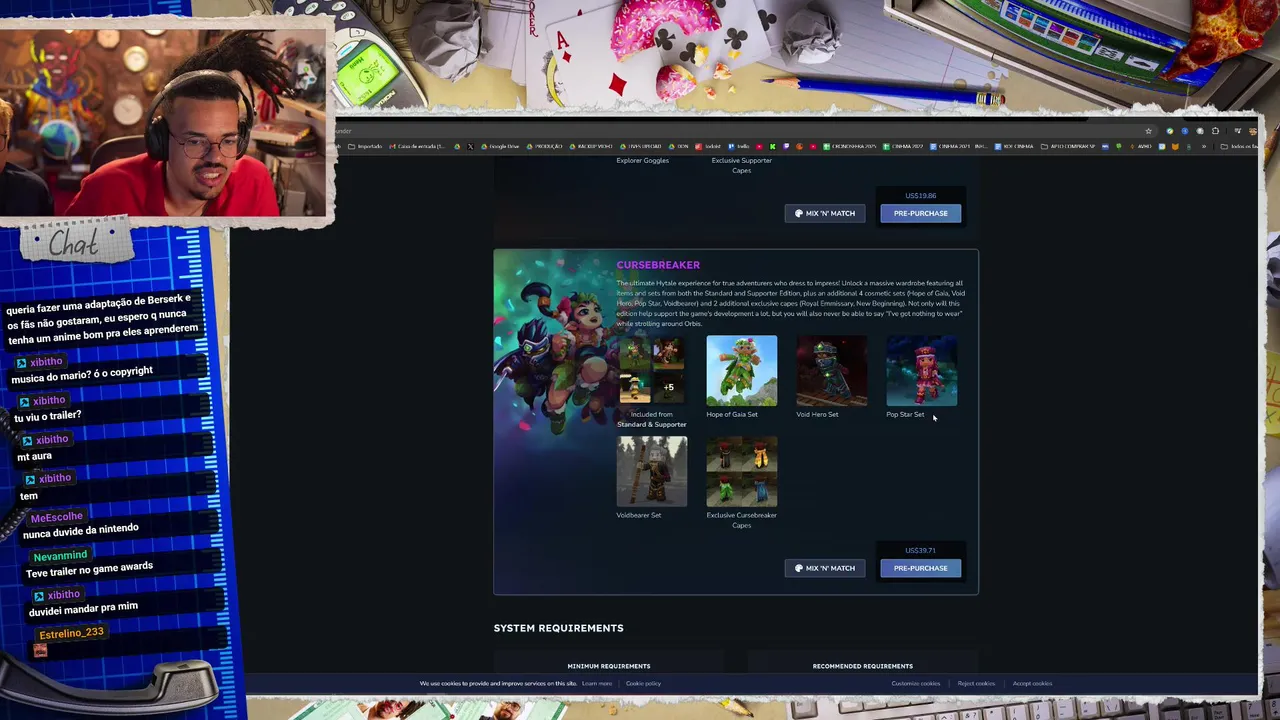Show more bookmarks with the chevron
The width and height of the screenshot is (1280, 720).
pyautogui.click(x=1204, y=146)
